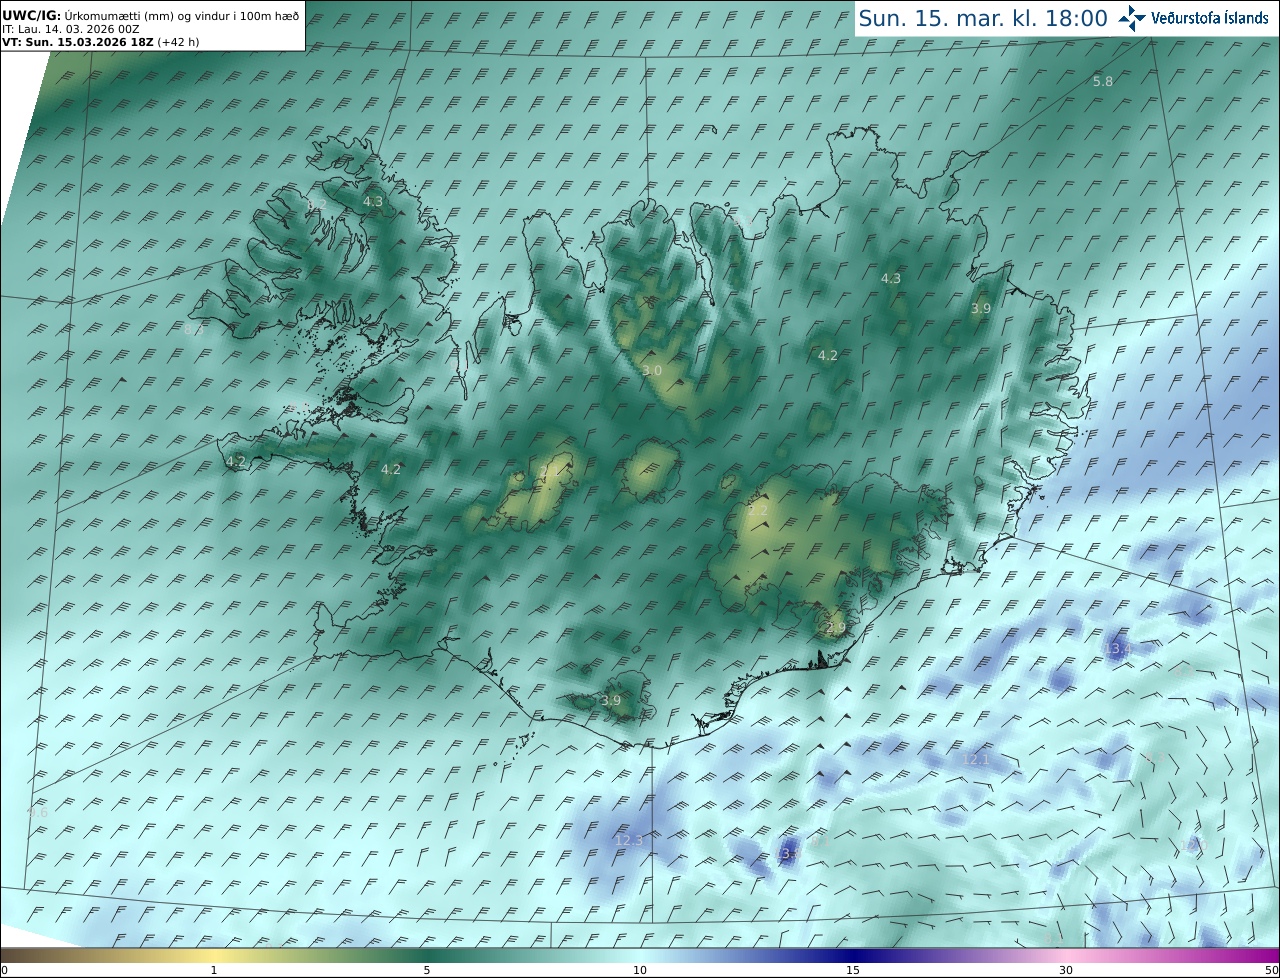The width and height of the screenshot is (1280, 978).
Task: Click the 5.8 value label on the map
Action: click(x=1102, y=81)
